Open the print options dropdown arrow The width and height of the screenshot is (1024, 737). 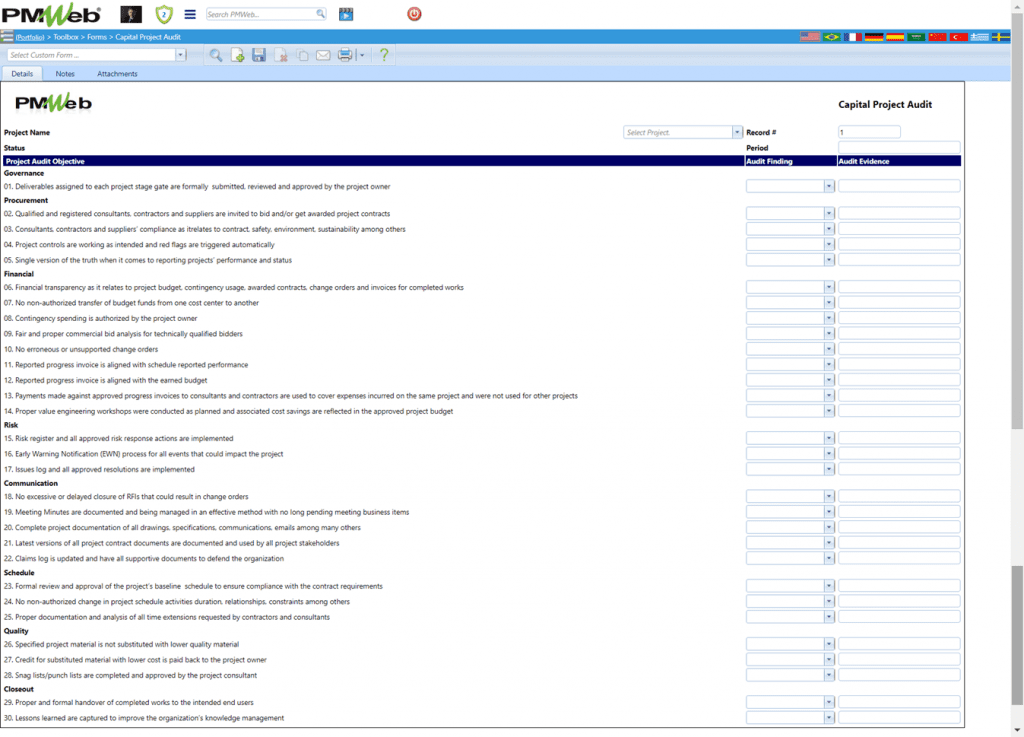[x=362, y=55]
